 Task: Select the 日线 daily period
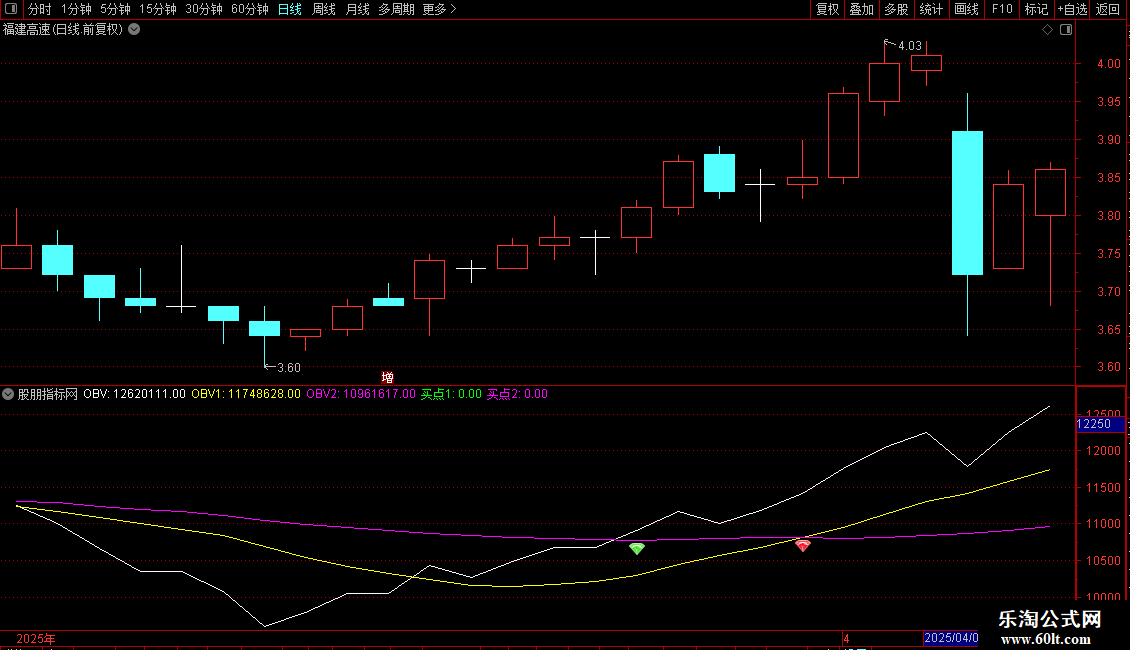coord(289,9)
